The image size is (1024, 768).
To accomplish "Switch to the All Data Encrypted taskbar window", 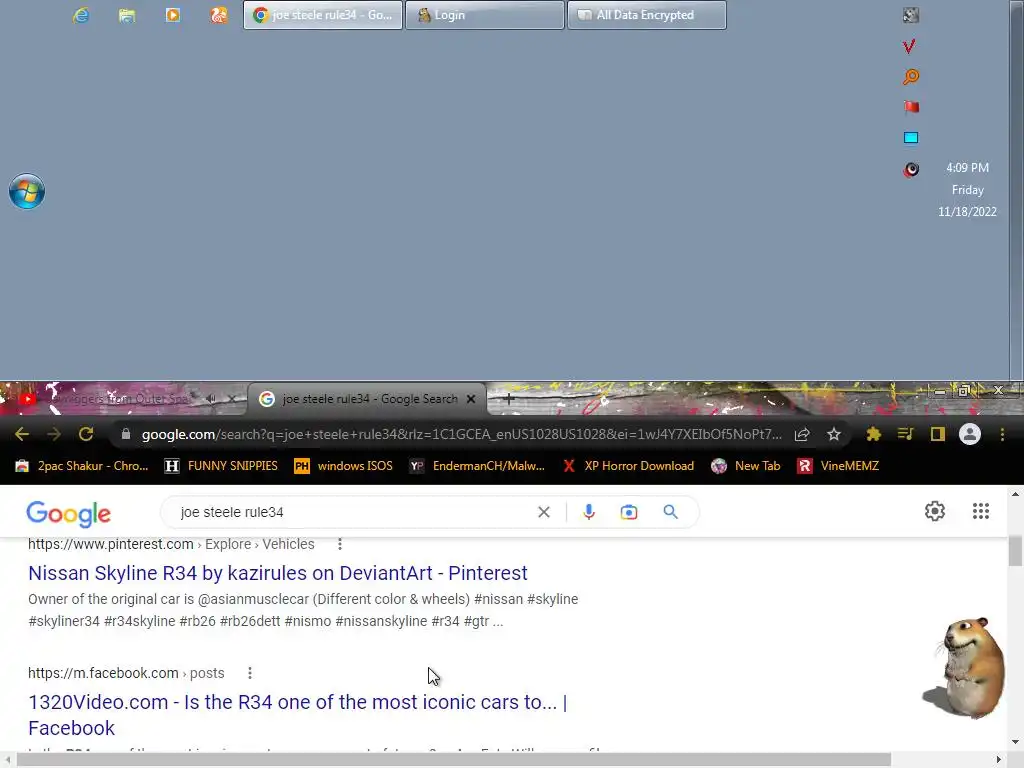I will pyautogui.click(x=647, y=15).
